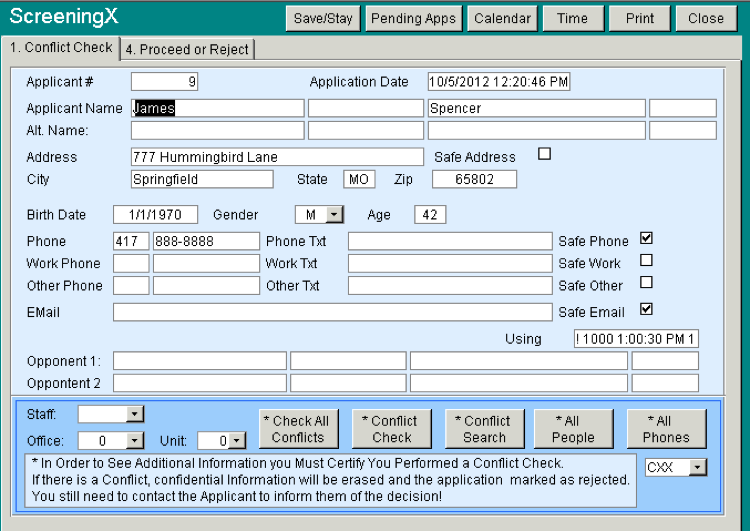This screenshot has height=531, width=750.
Task: Show All Phones
Action: (x=666, y=429)
